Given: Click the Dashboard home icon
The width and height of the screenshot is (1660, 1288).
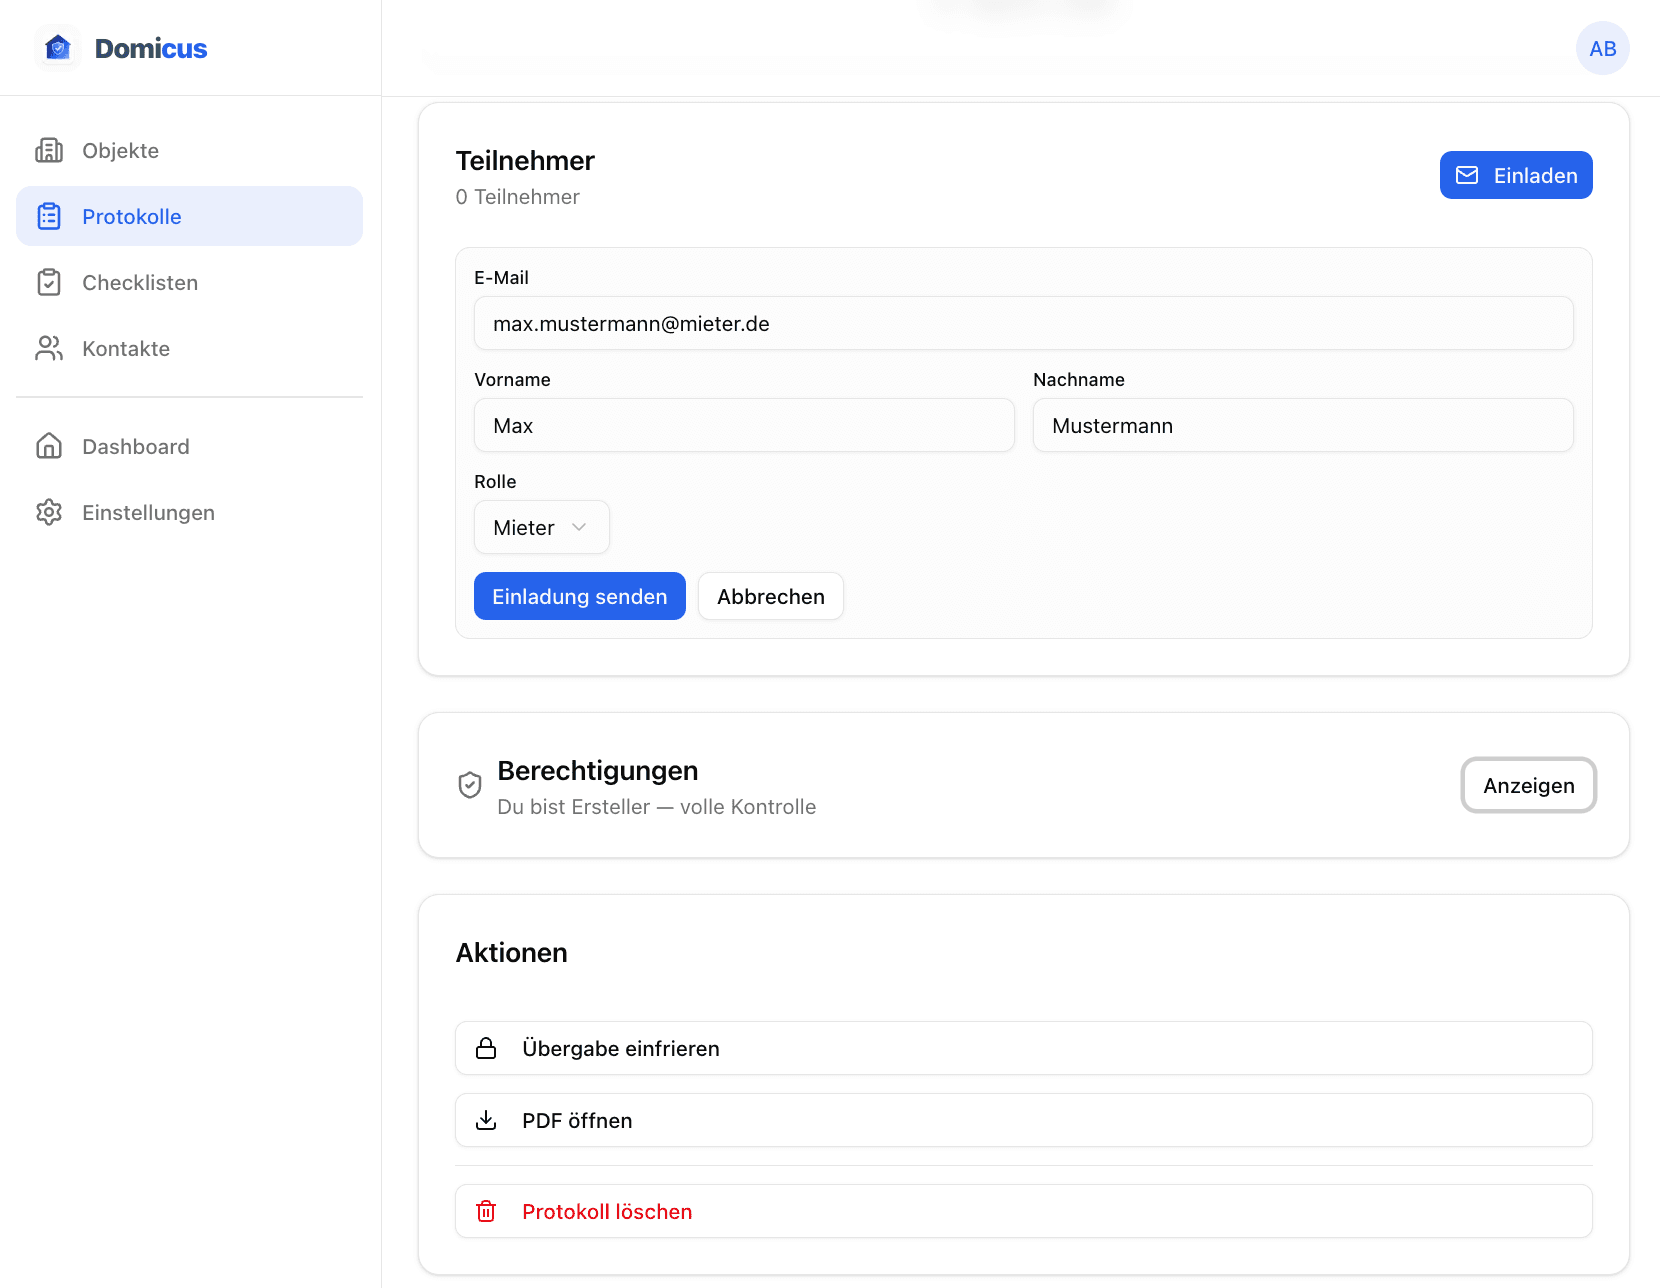Looking at the screenshot, I should coord(49,446).
